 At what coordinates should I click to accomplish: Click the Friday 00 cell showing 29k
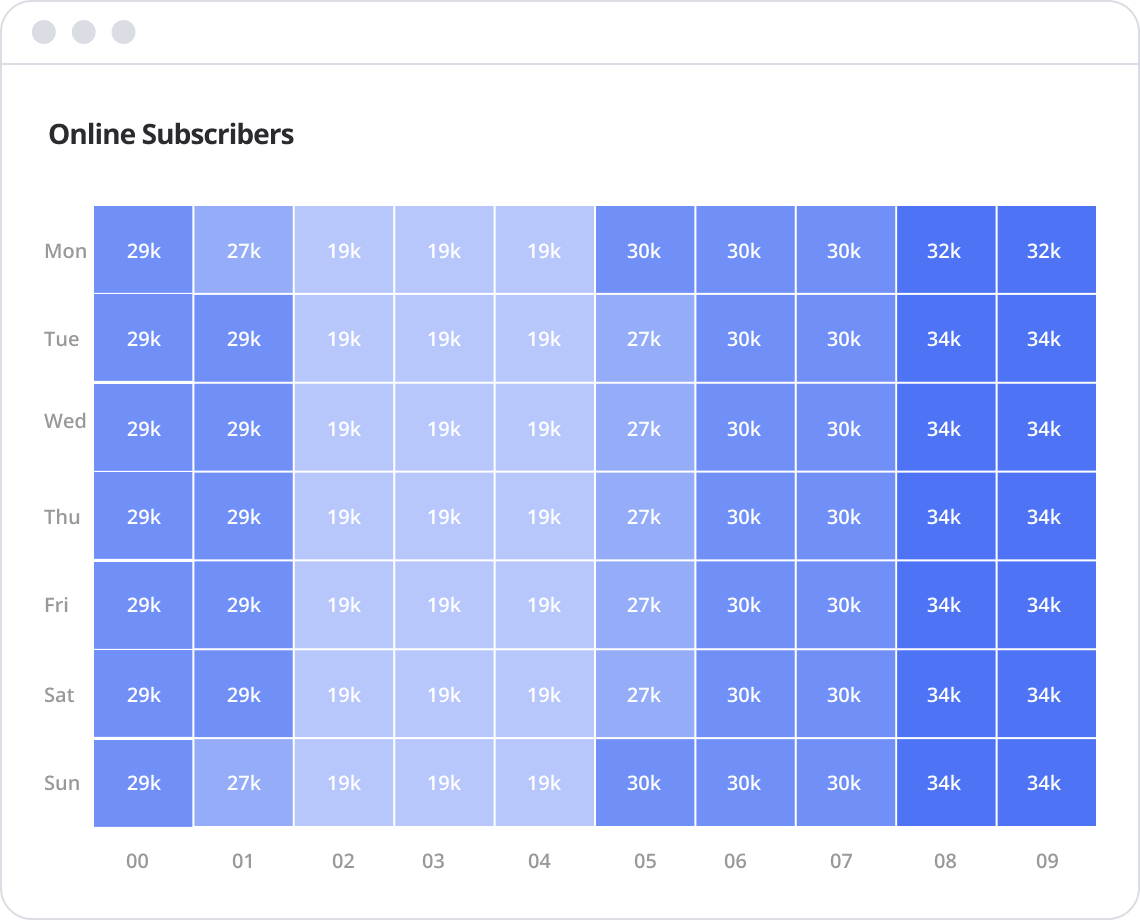point(143,605)
